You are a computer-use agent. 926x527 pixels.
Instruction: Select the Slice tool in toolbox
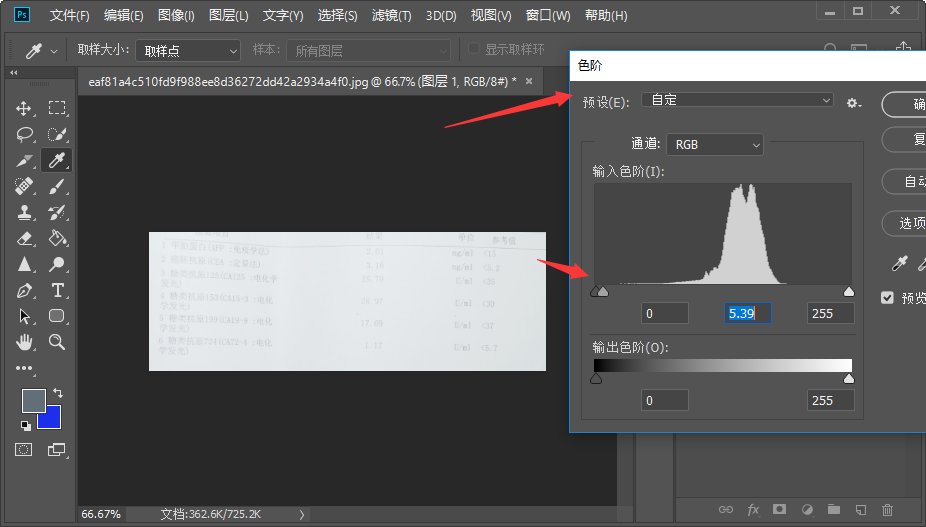click(x=24, y=160)
